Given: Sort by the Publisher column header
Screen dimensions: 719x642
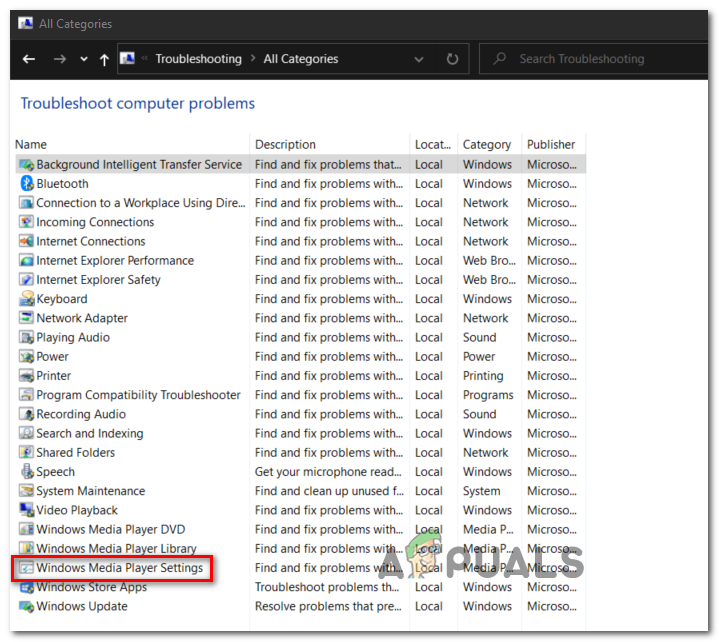Looking at the screenshot, I should [x=551, y=144].
